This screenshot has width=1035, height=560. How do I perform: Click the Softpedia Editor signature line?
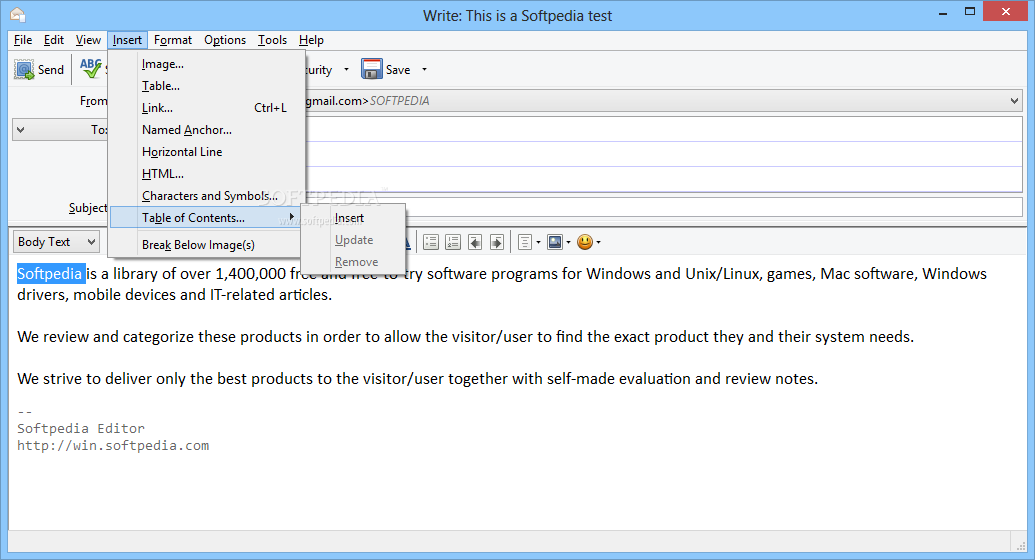81,429
